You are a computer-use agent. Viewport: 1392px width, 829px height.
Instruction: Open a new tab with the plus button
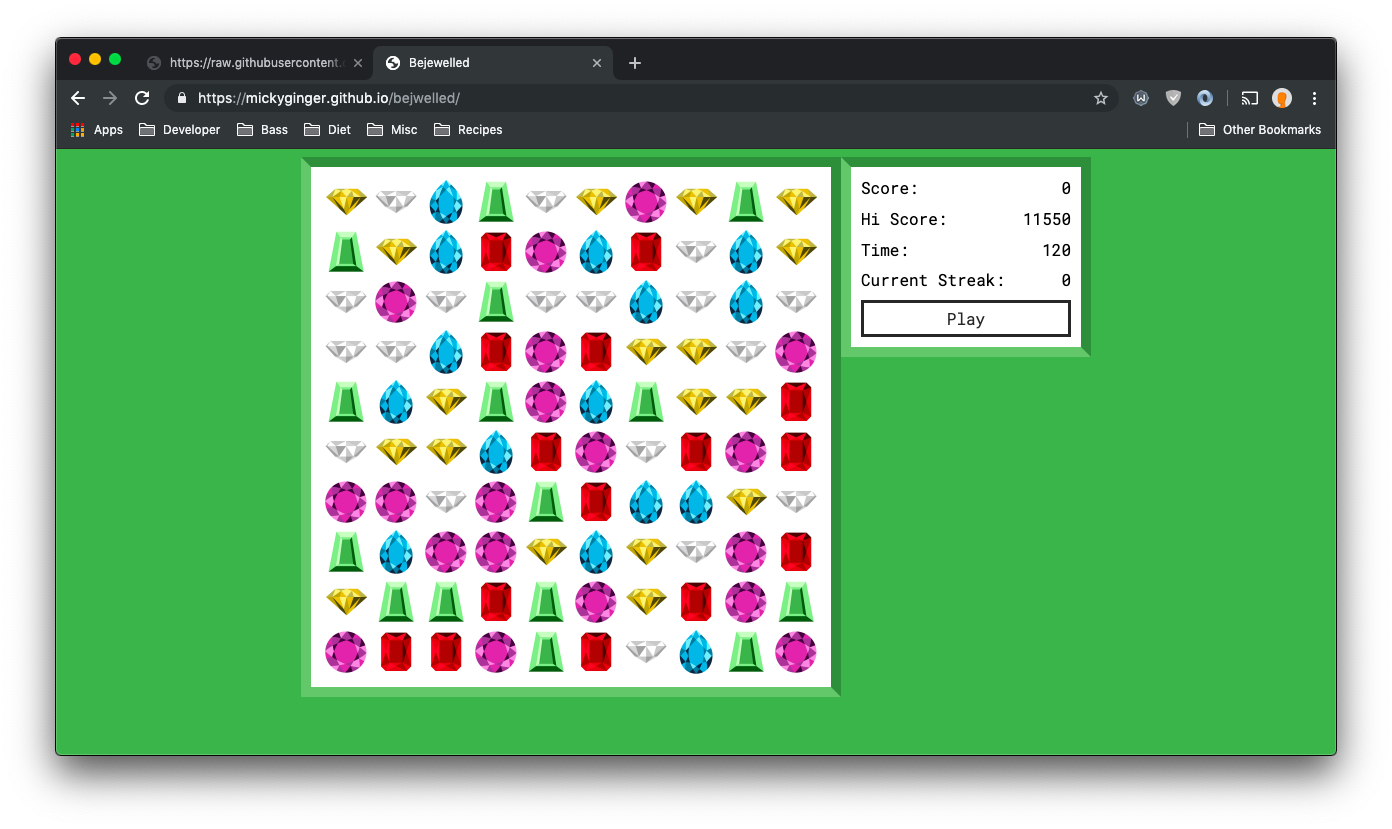(635, 63)
